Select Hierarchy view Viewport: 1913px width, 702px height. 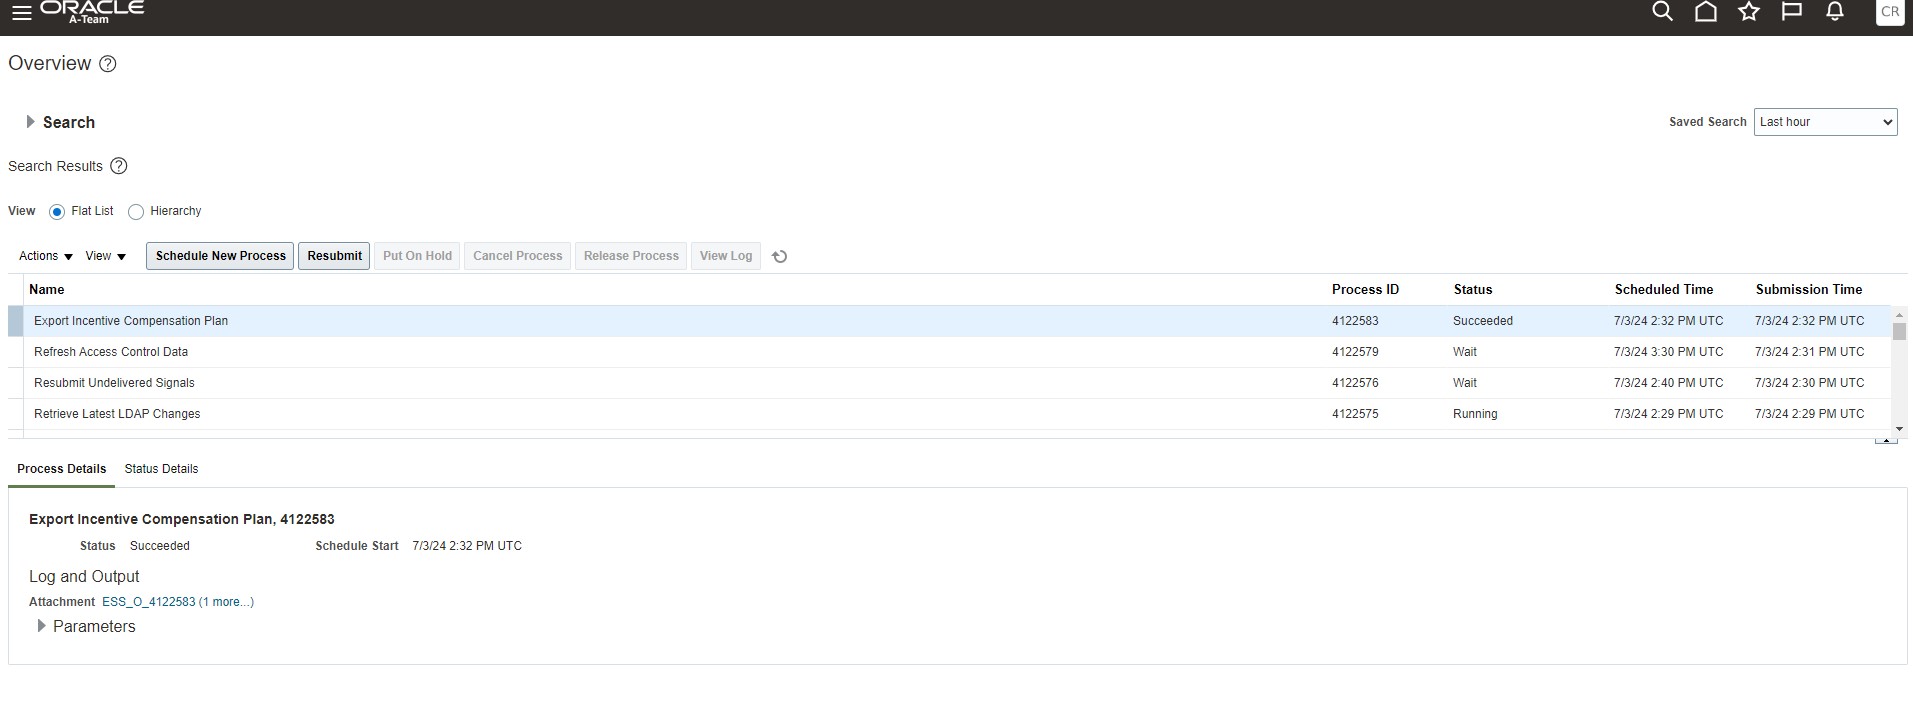(x=136, y=212)
